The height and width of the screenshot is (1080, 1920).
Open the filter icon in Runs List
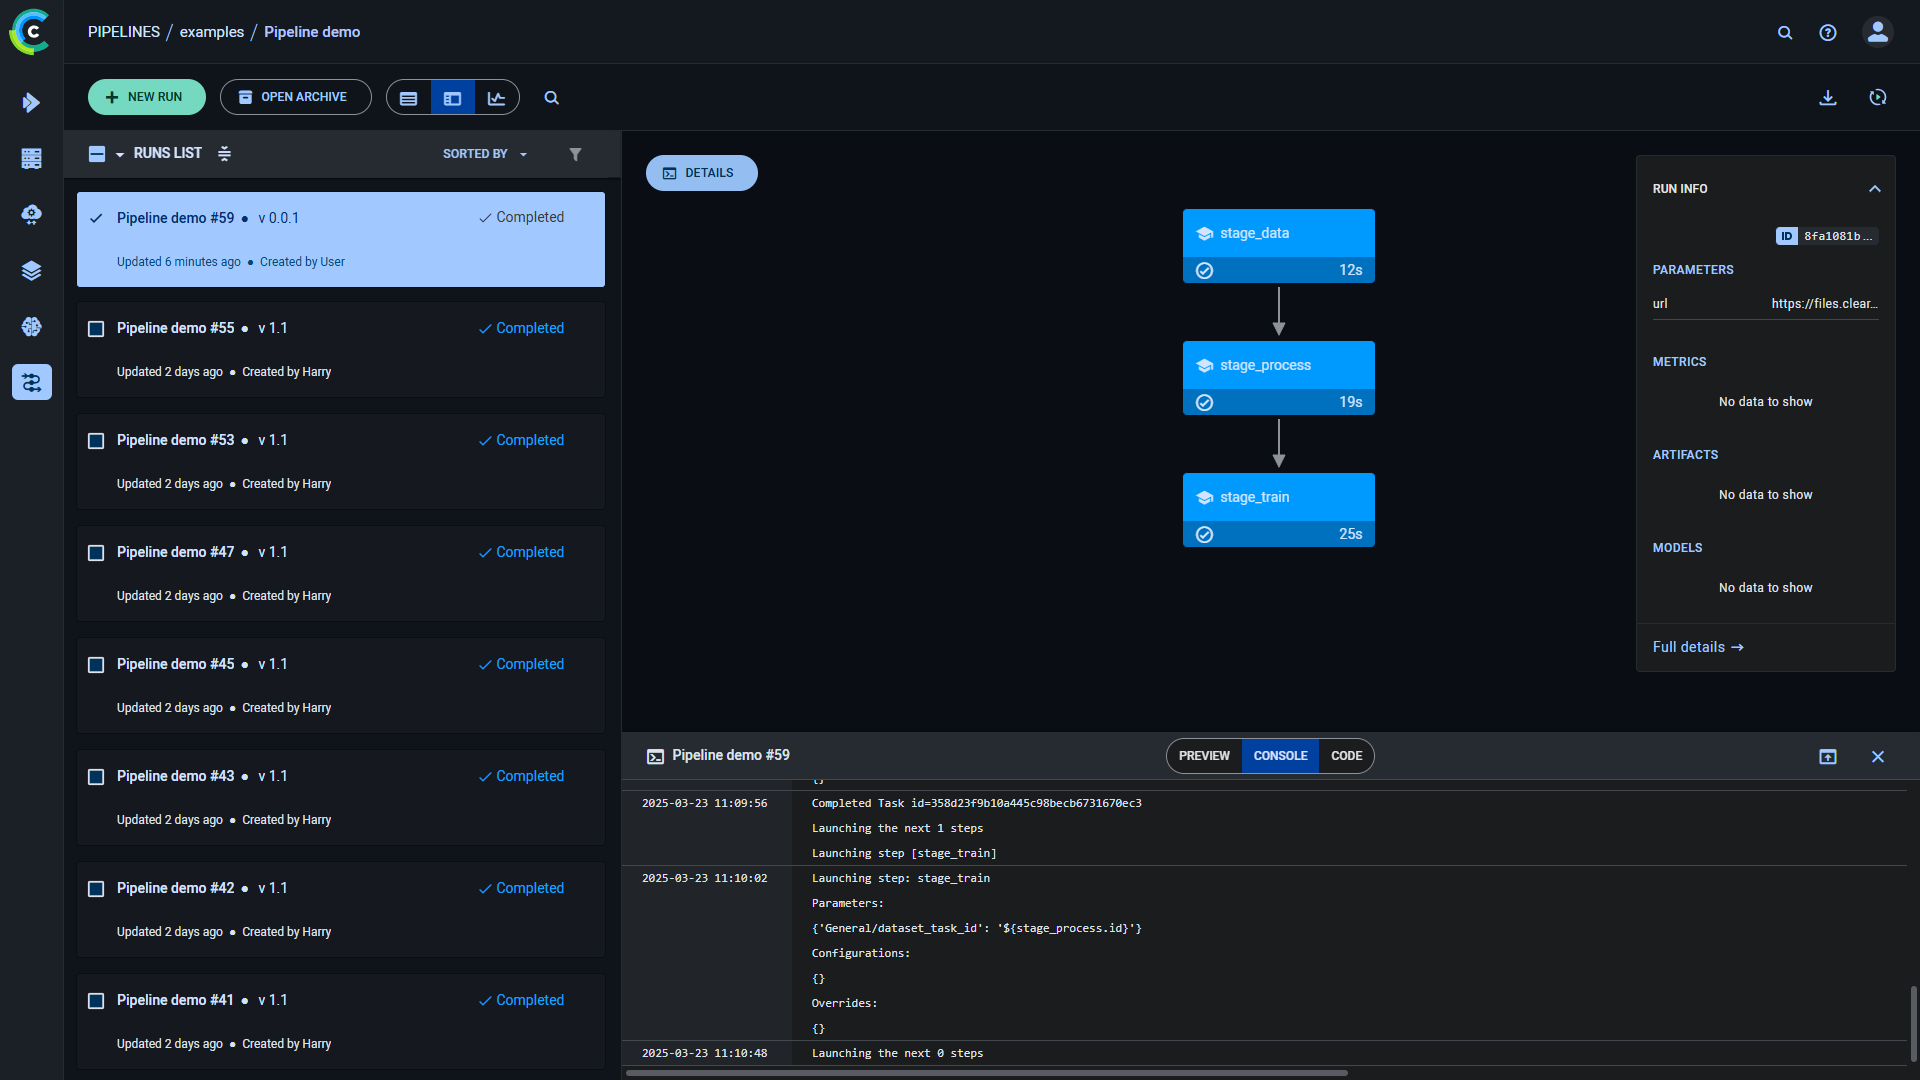point(575,154)
